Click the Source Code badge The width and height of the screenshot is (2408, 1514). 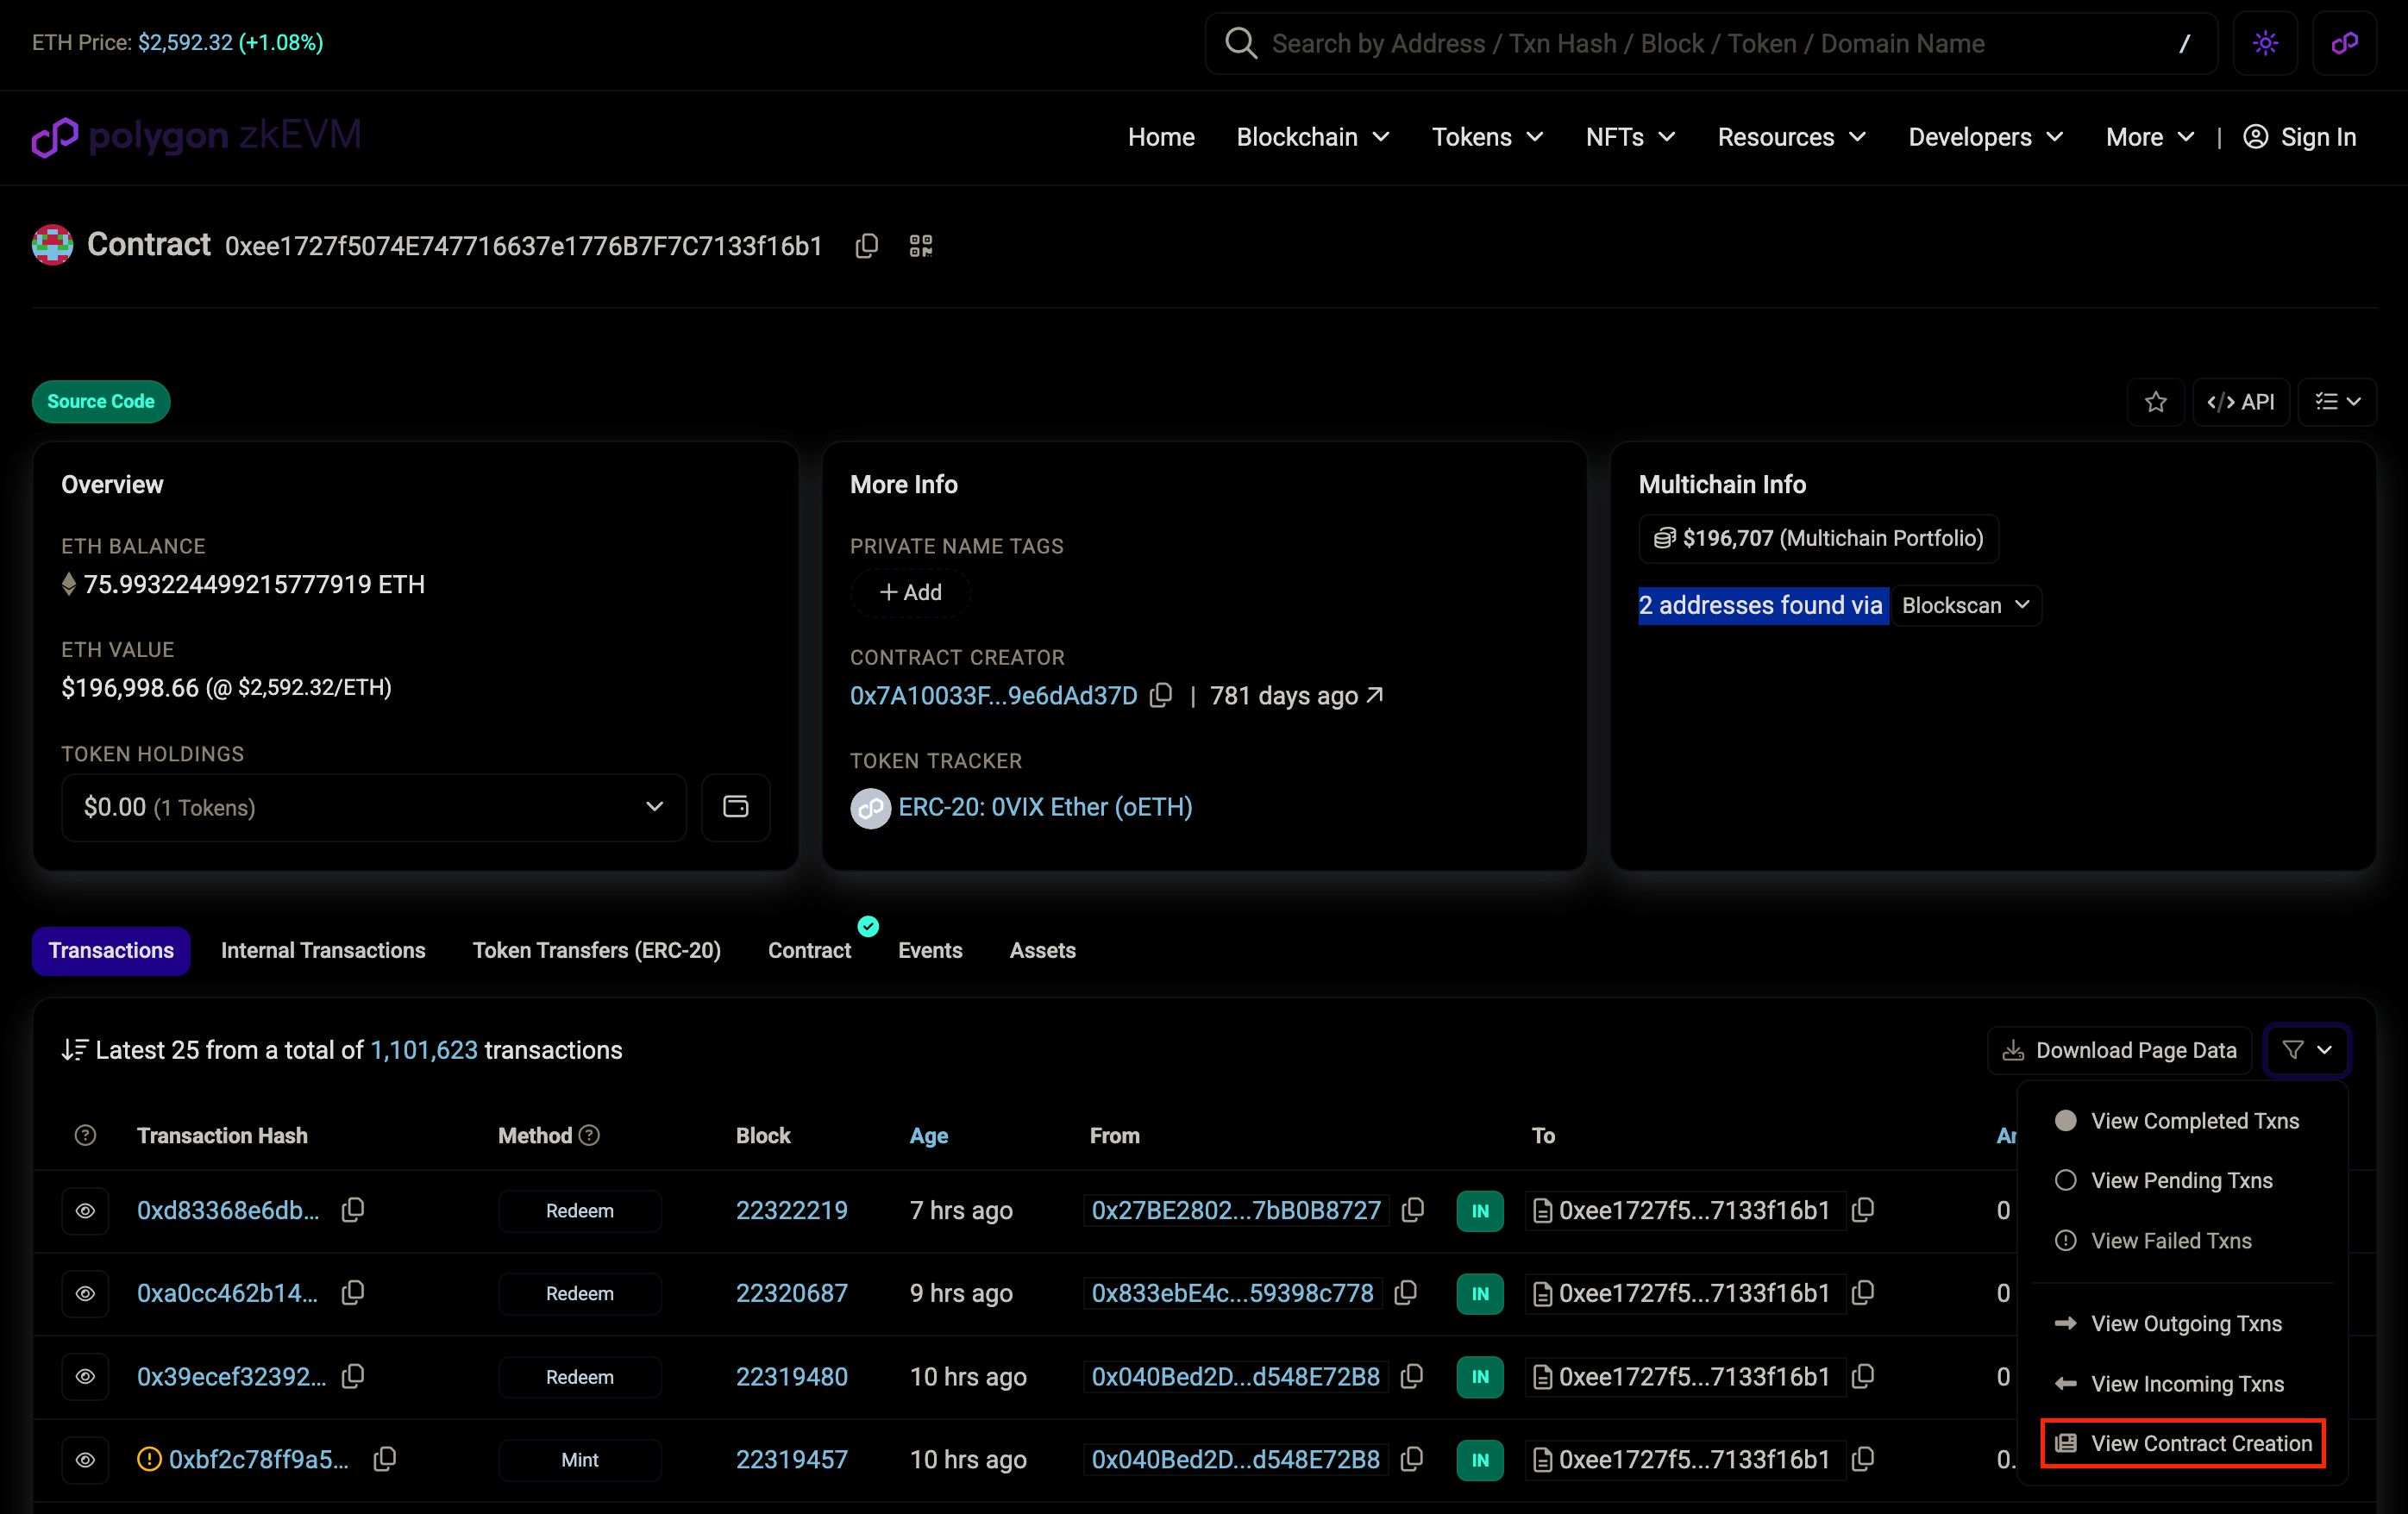[x=101, y=402]
